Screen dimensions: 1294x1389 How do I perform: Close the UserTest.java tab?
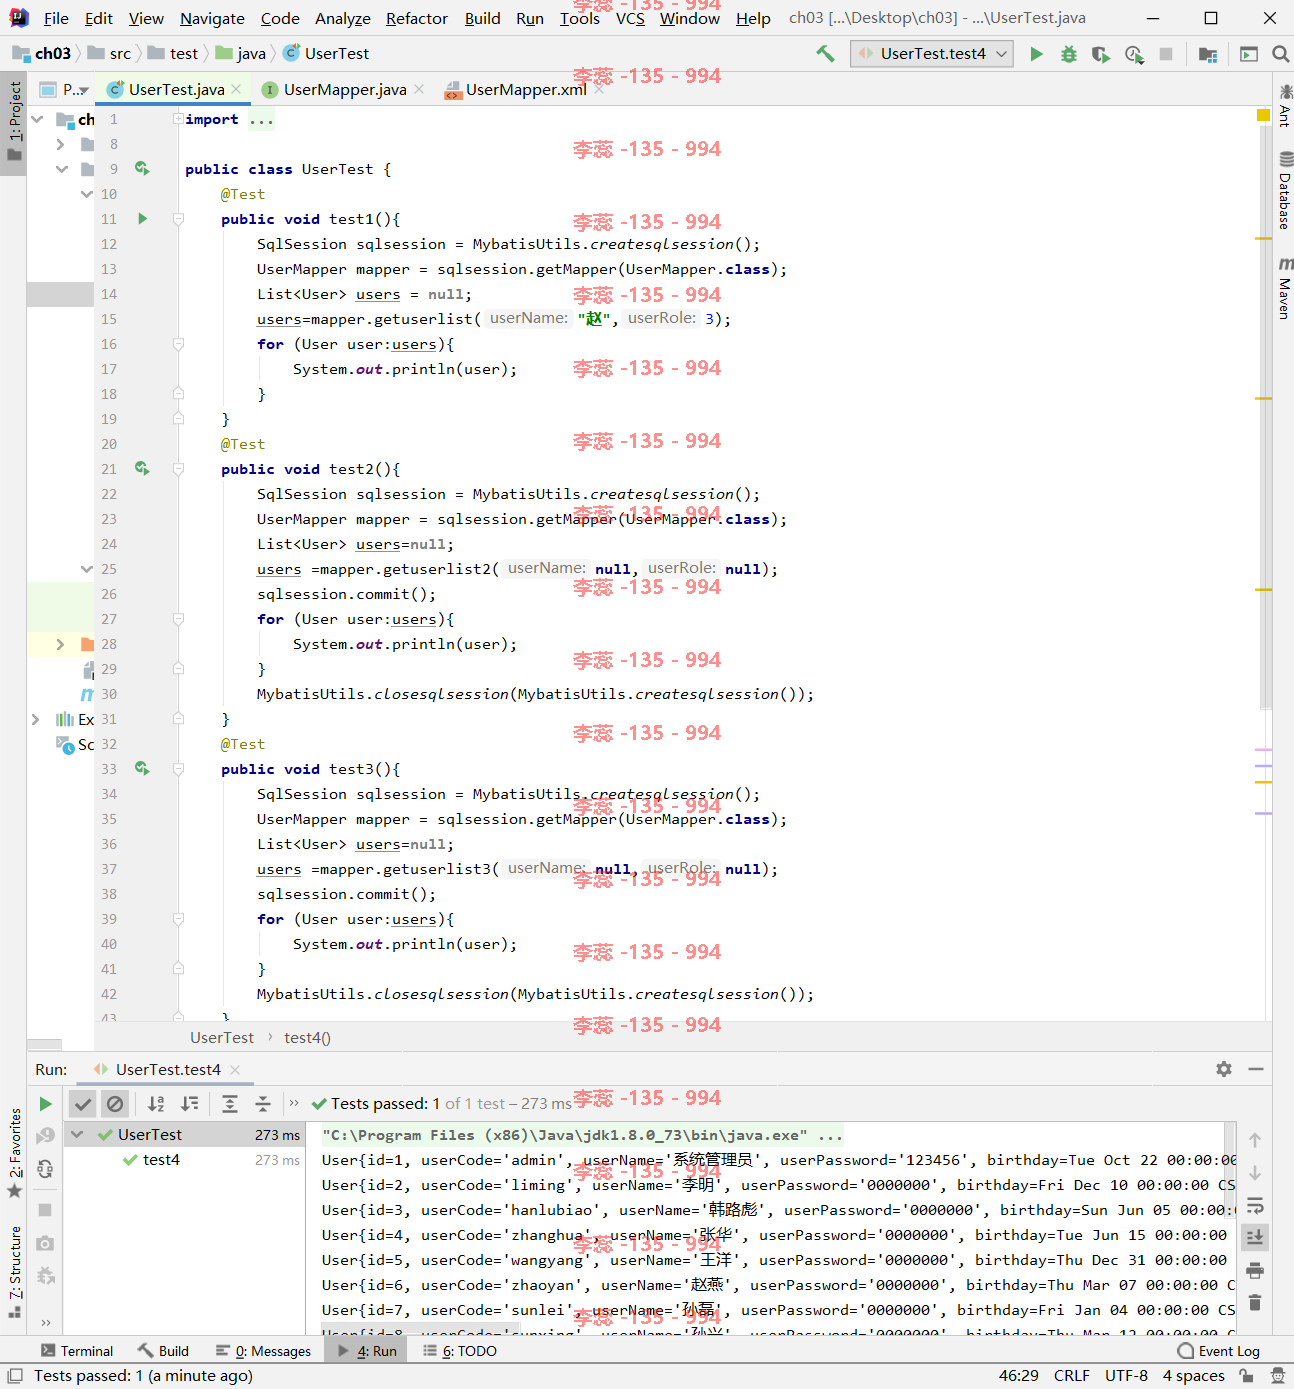(236, 89)
